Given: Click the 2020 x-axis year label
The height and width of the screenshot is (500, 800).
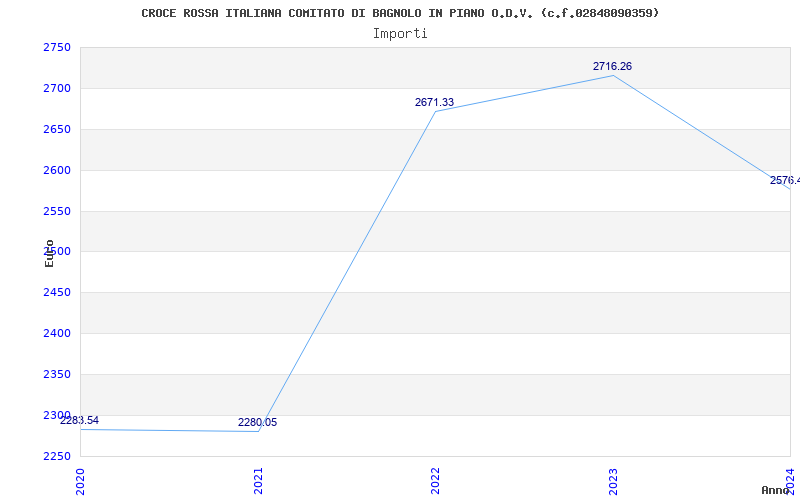Looking at the screenshot, I should 81,481.
